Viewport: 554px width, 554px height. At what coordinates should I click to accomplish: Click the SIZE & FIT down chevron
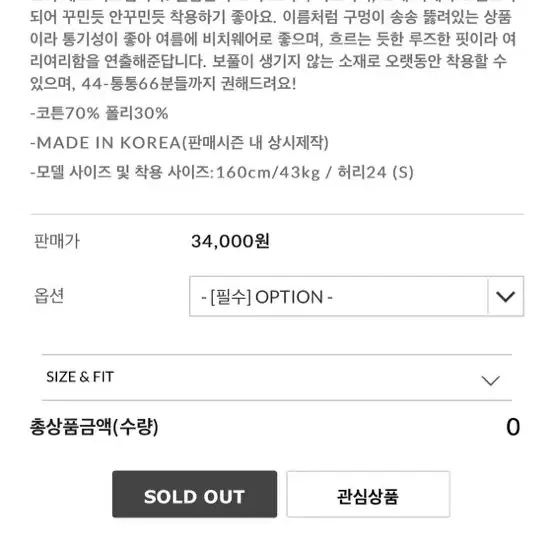point(490,381)
